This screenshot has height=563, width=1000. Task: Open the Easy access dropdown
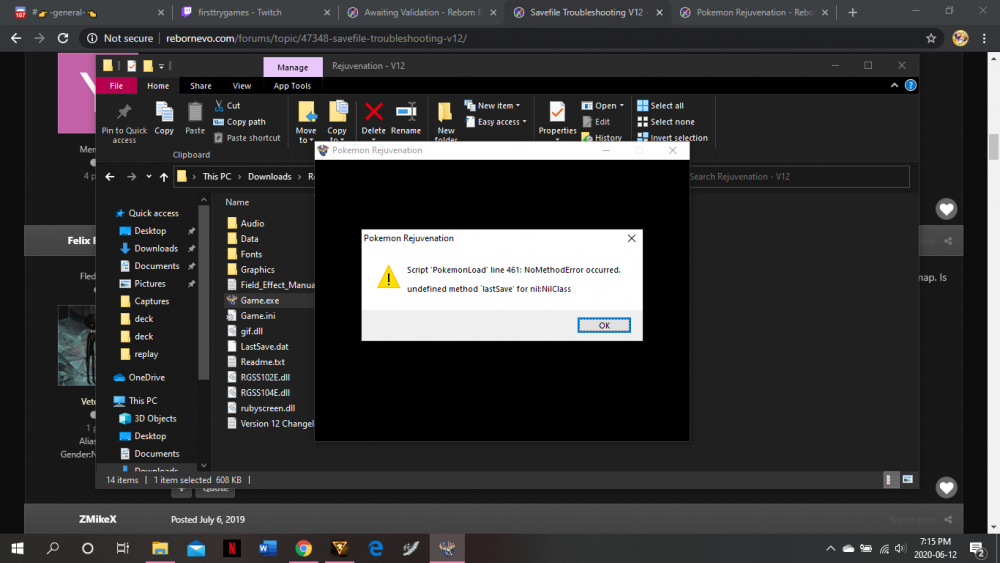496,122
